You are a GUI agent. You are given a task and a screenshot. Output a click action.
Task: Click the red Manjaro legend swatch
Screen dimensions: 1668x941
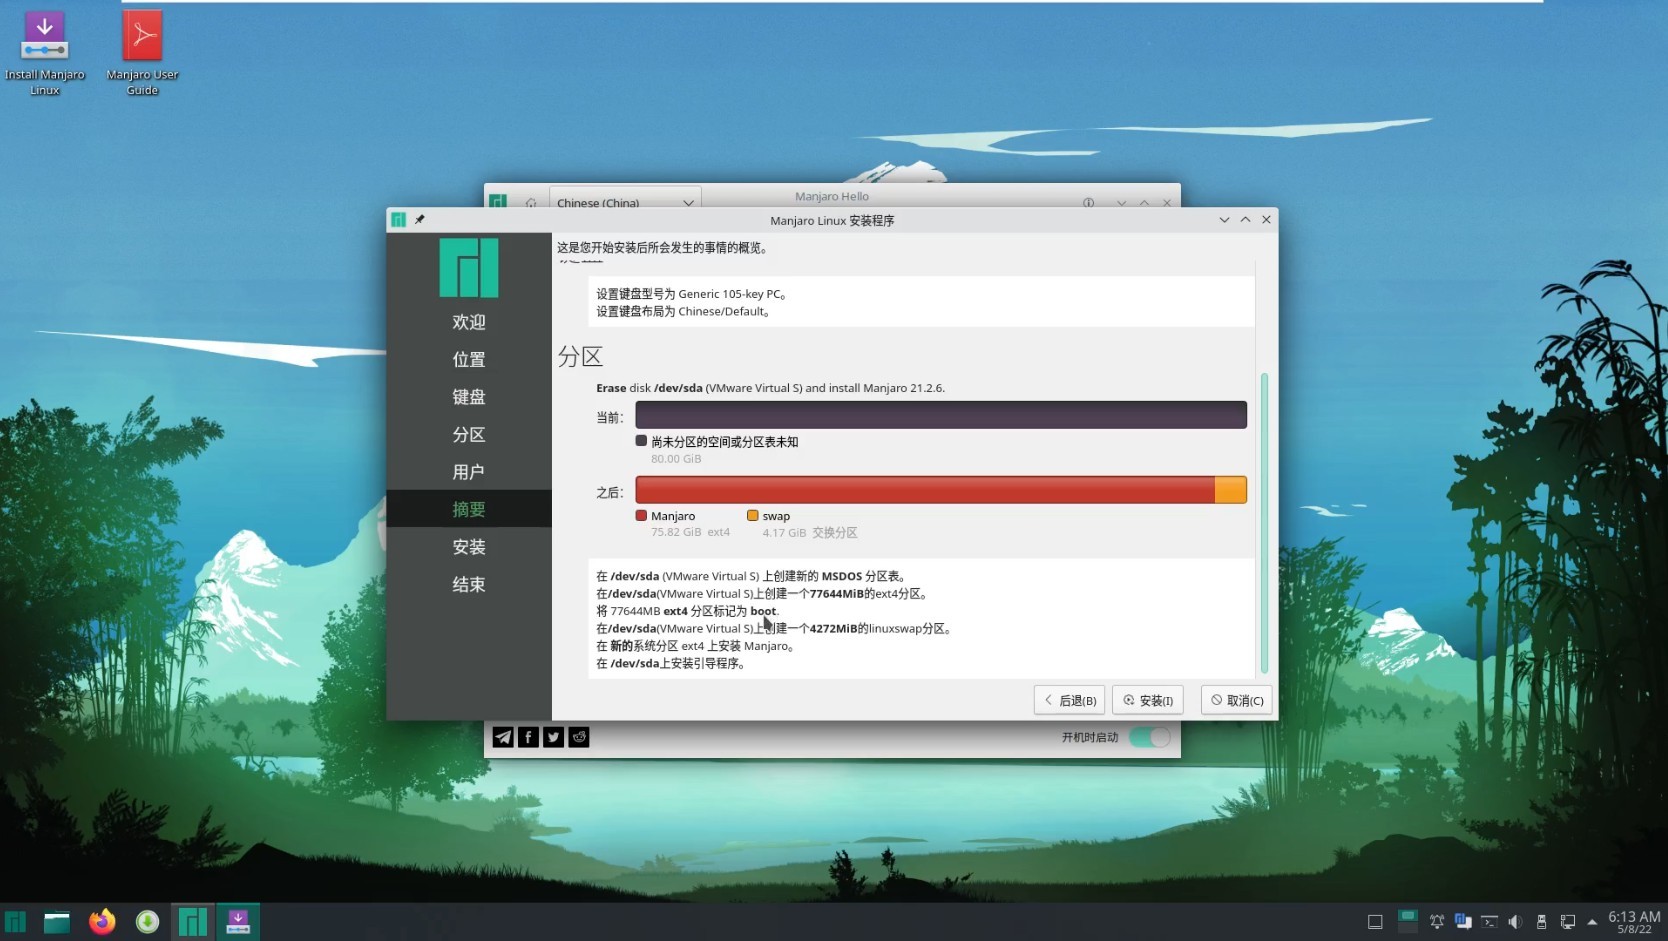point(641,515)
